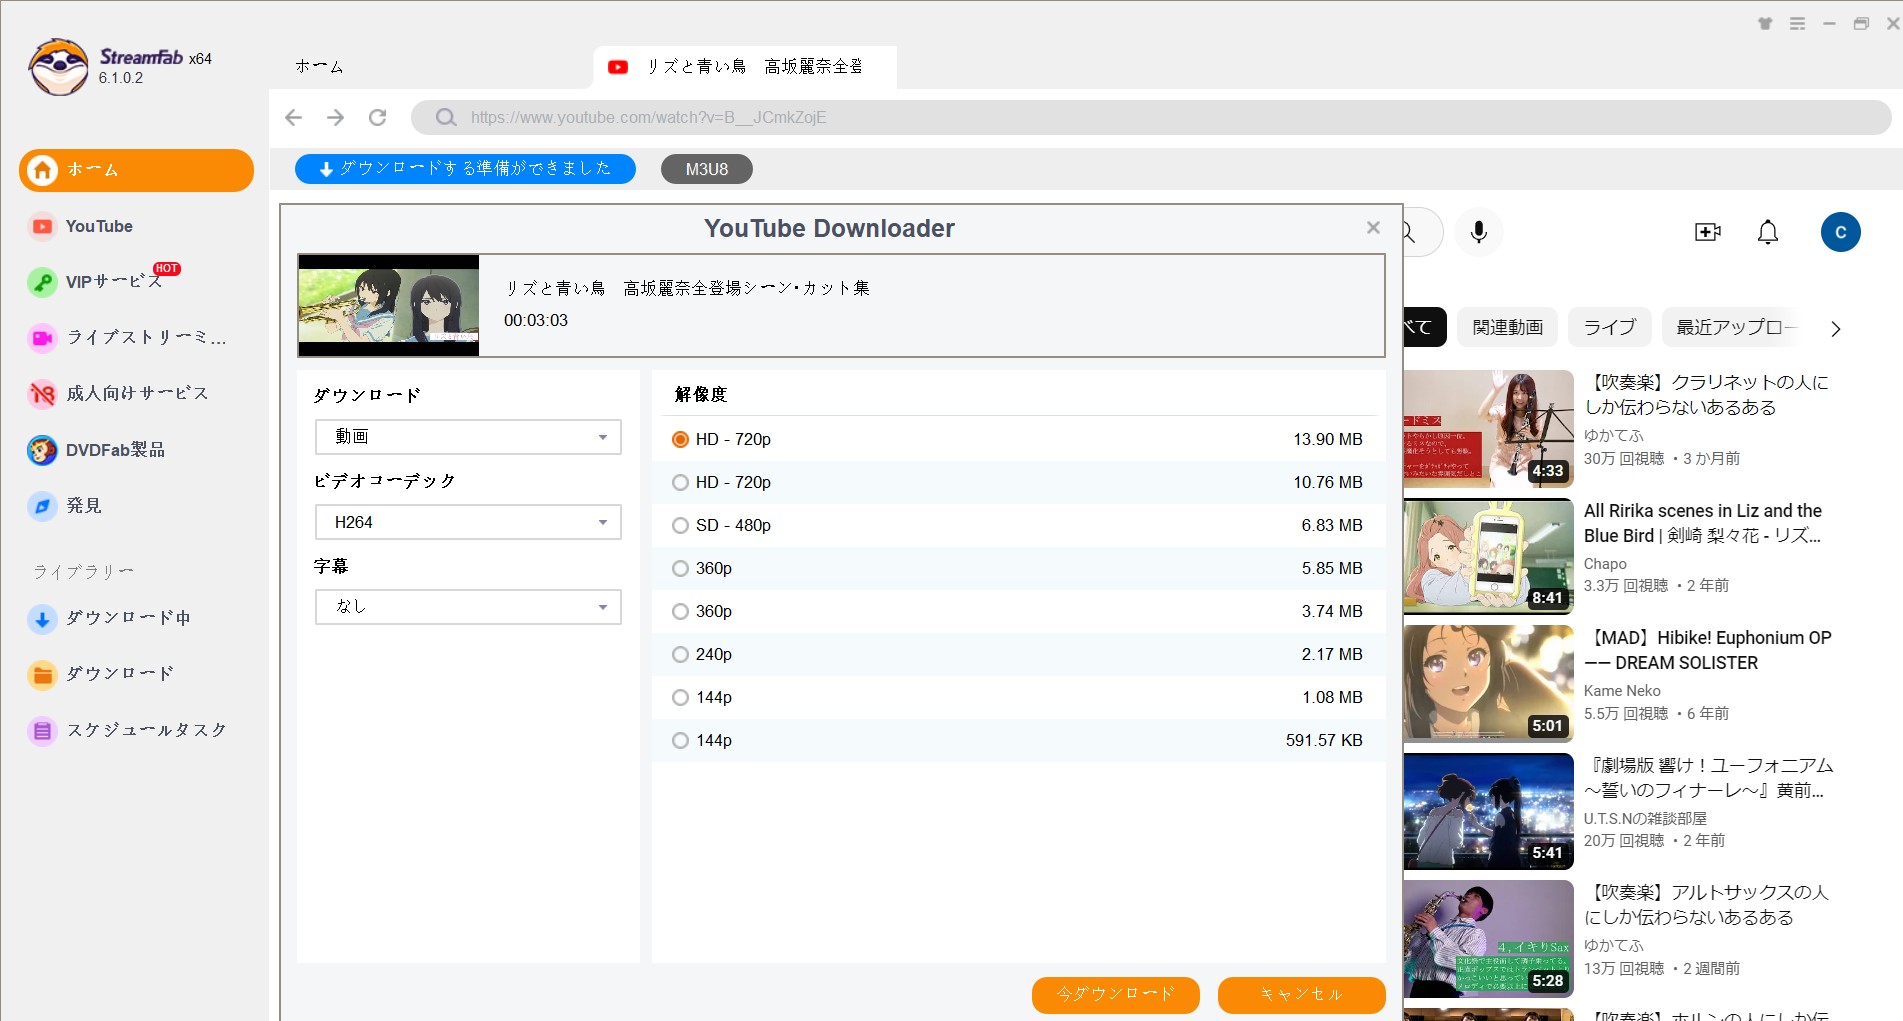1903x1021 pixels.
Task: Click the Kame Neko channel name
Action: pos(1622,691)
